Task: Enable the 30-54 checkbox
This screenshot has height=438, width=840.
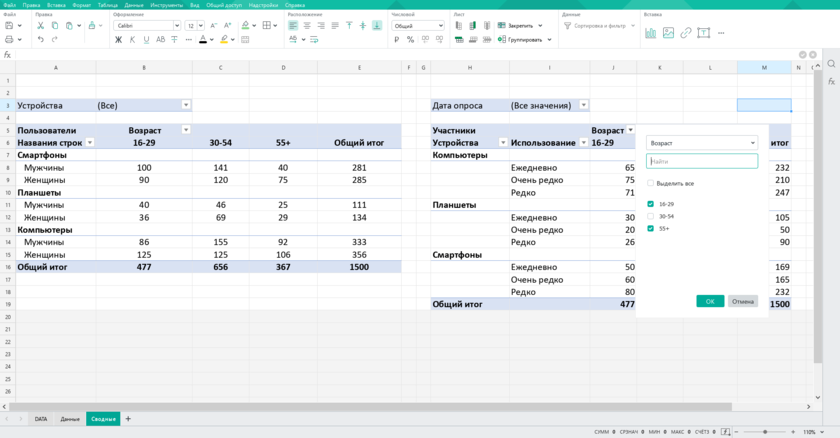Action: pyautogui.click(x=650, y=216)
